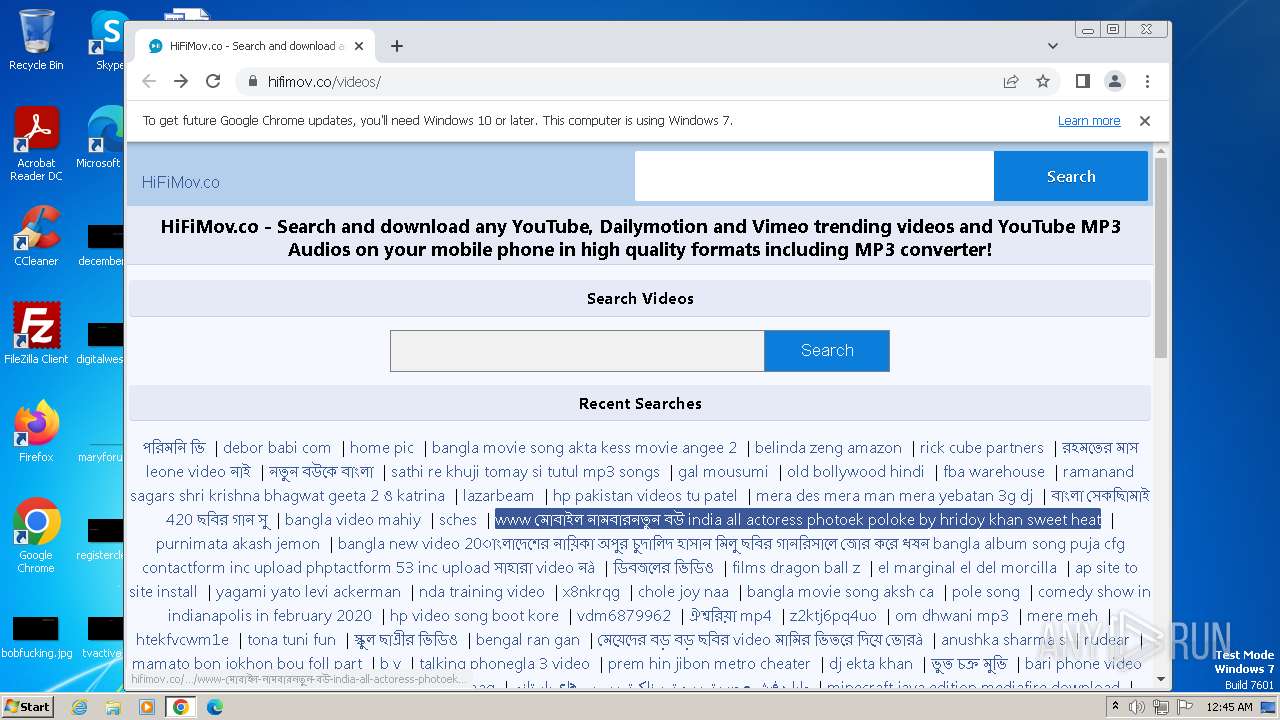Image resolution: width=1280 pixels, height=720 pixels.
Task: Open Windows Explorer folder in taskbar
Action: click(113, 707)
